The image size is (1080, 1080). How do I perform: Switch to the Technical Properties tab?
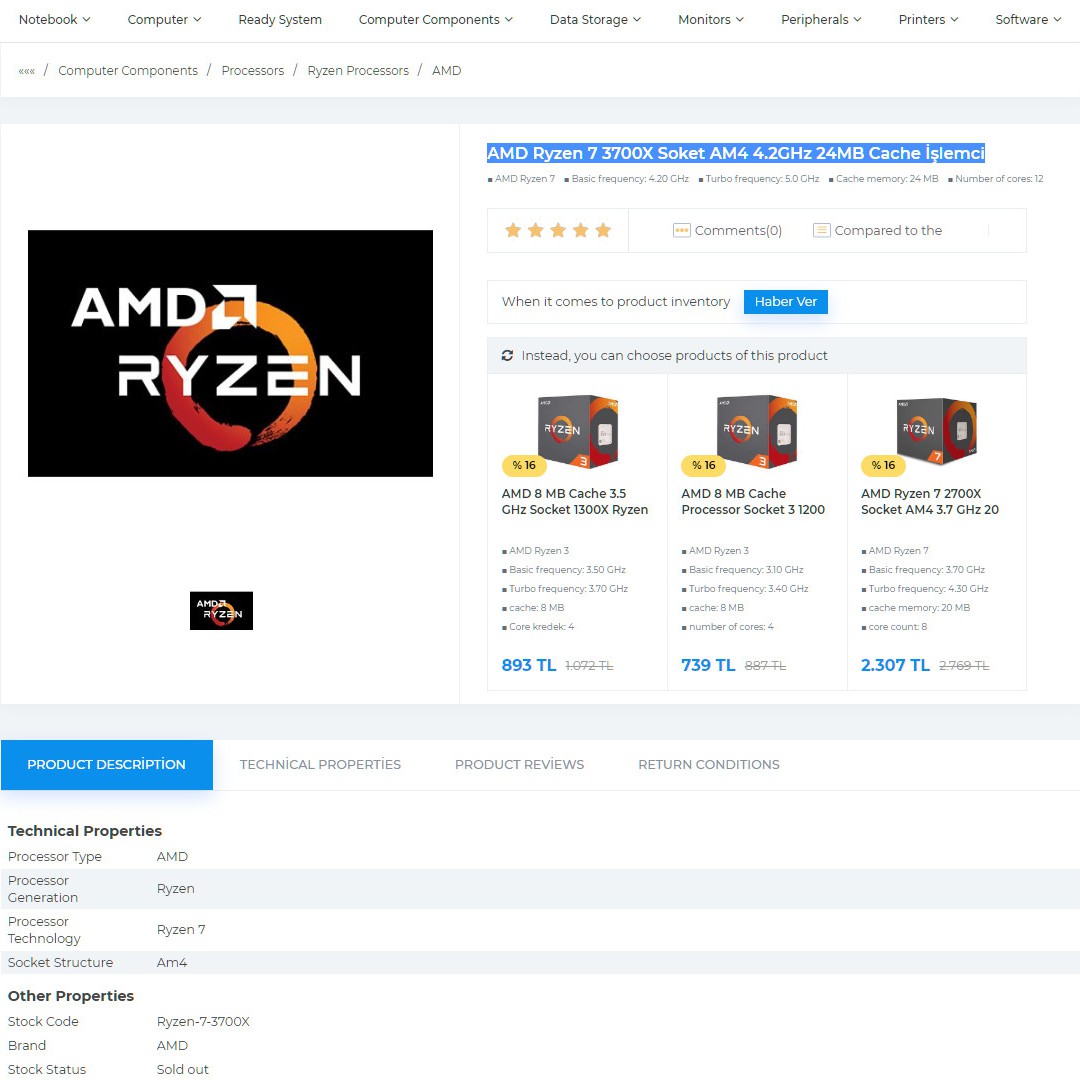(x=320, y=765)
